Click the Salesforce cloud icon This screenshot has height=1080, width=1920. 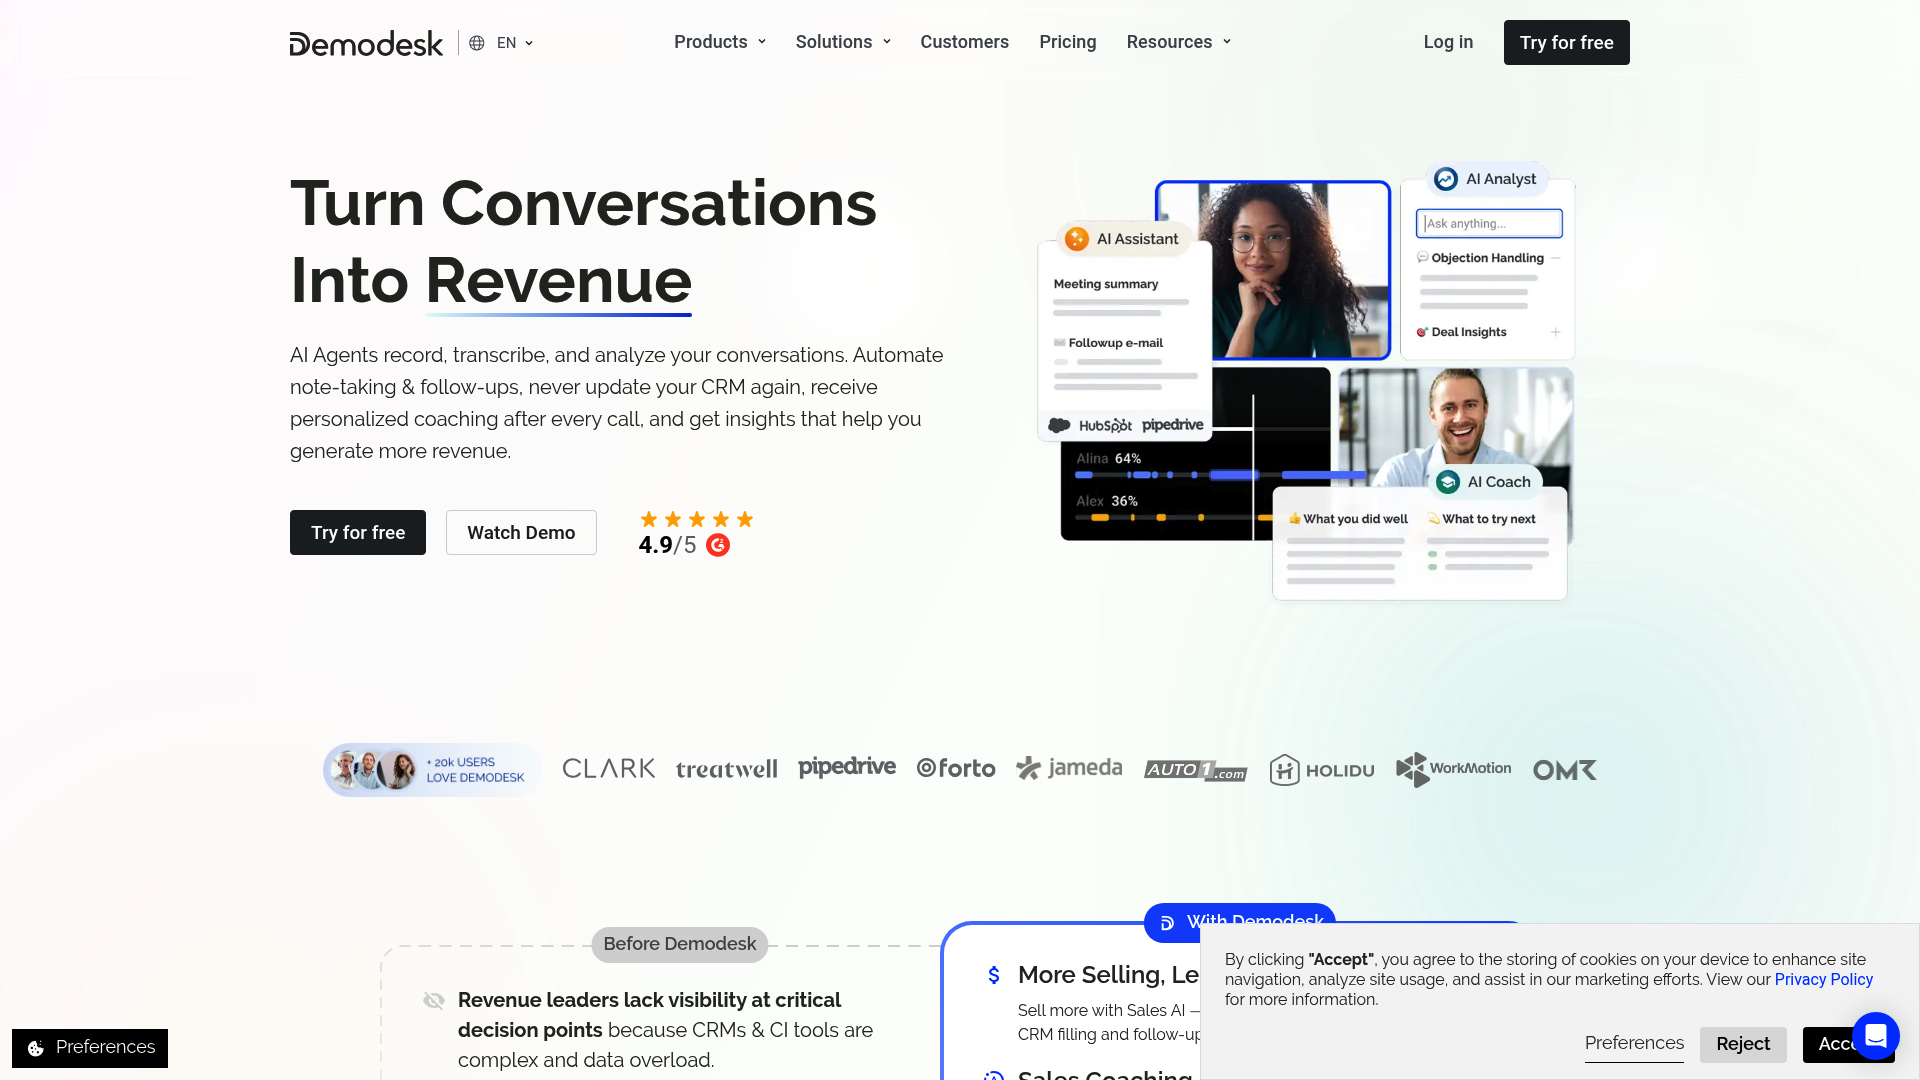(x=1059, y=426)
